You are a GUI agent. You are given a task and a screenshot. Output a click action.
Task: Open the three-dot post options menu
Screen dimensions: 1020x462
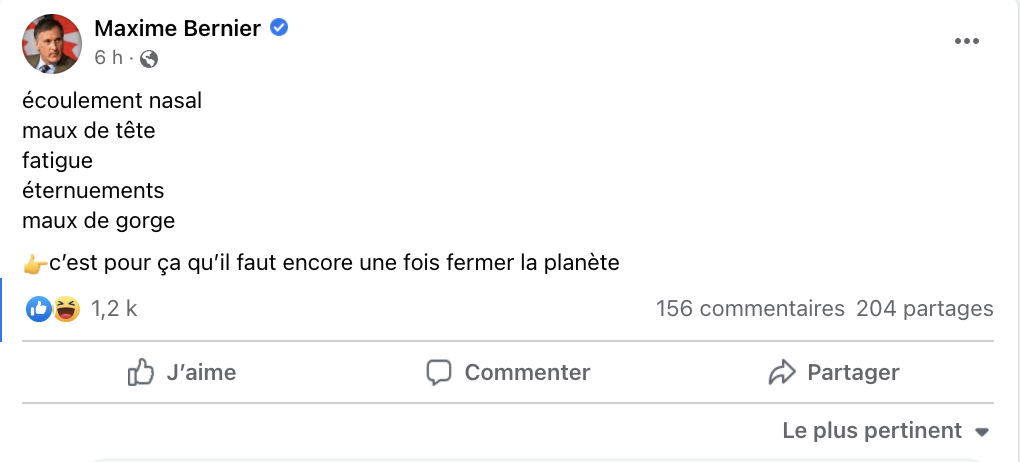click(966, 41)
